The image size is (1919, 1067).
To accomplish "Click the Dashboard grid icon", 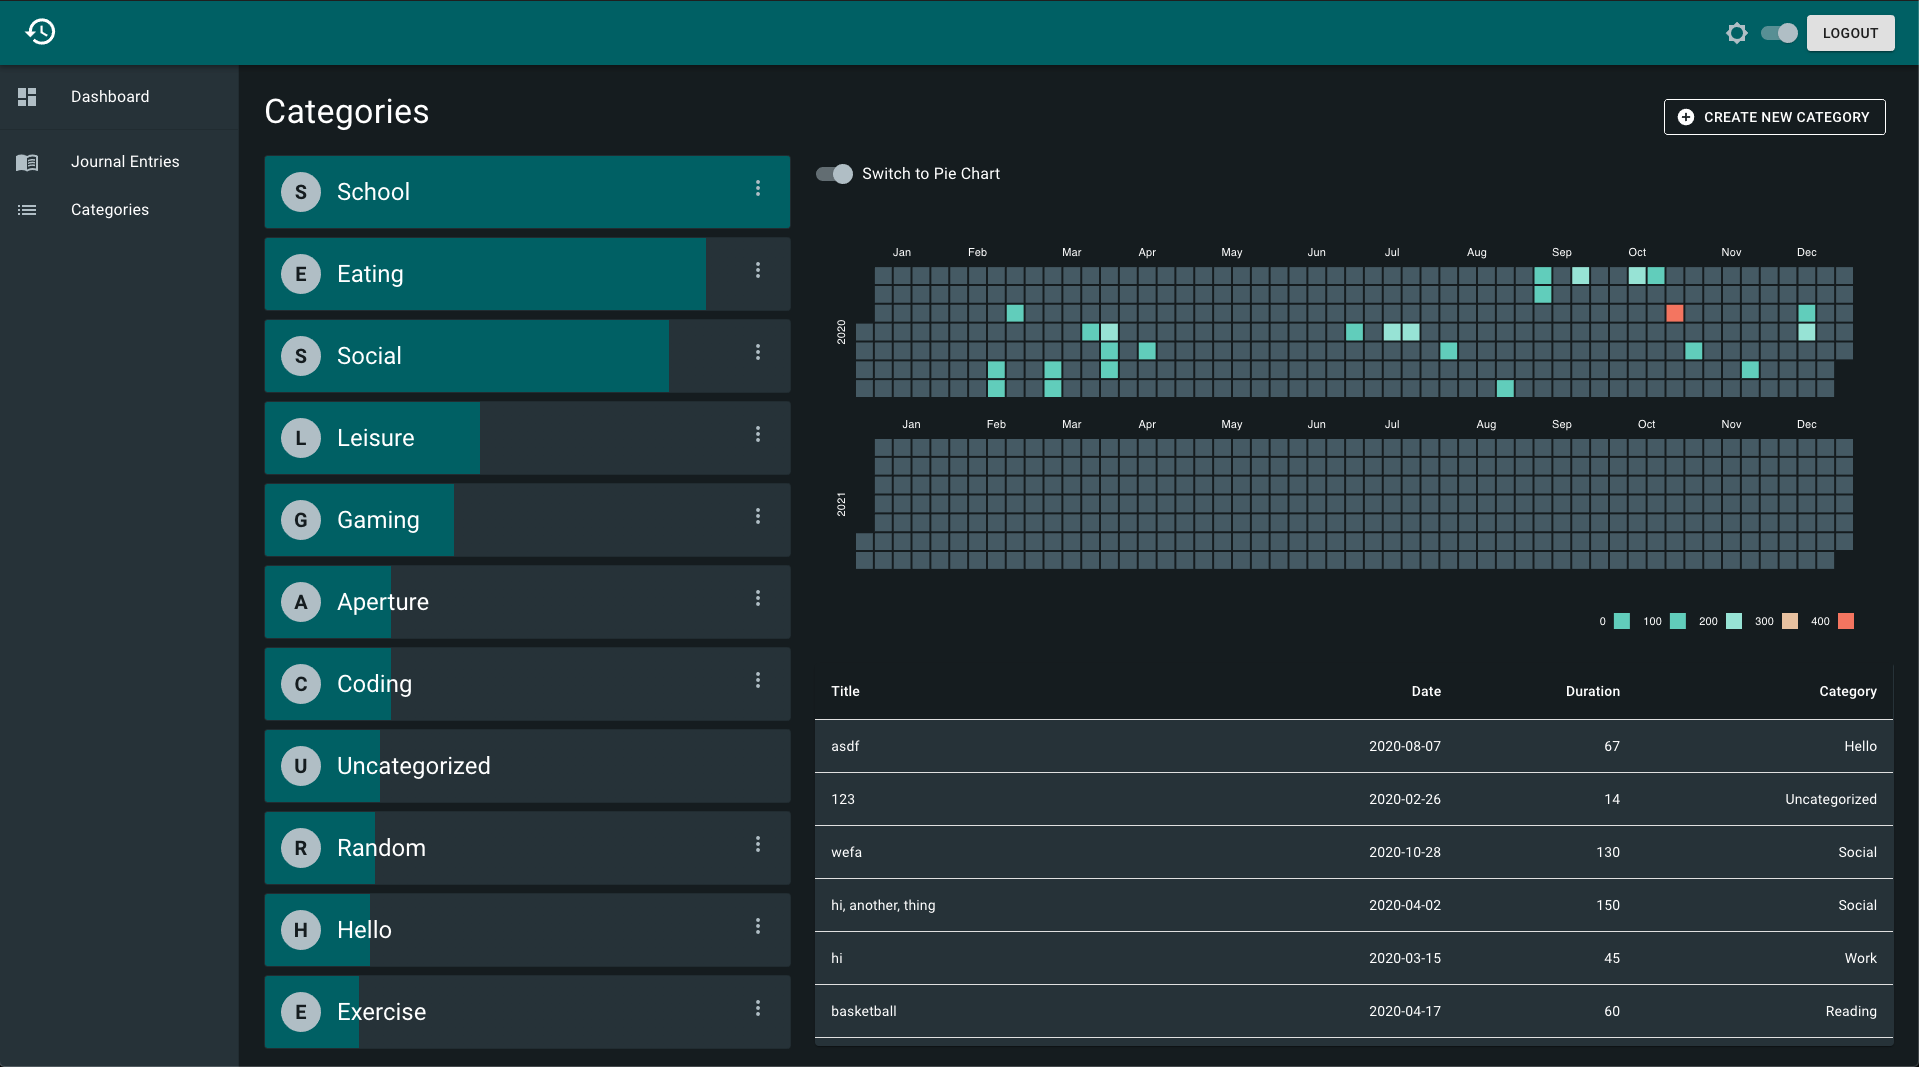I will pyautogui.click(x=27, y=97).
